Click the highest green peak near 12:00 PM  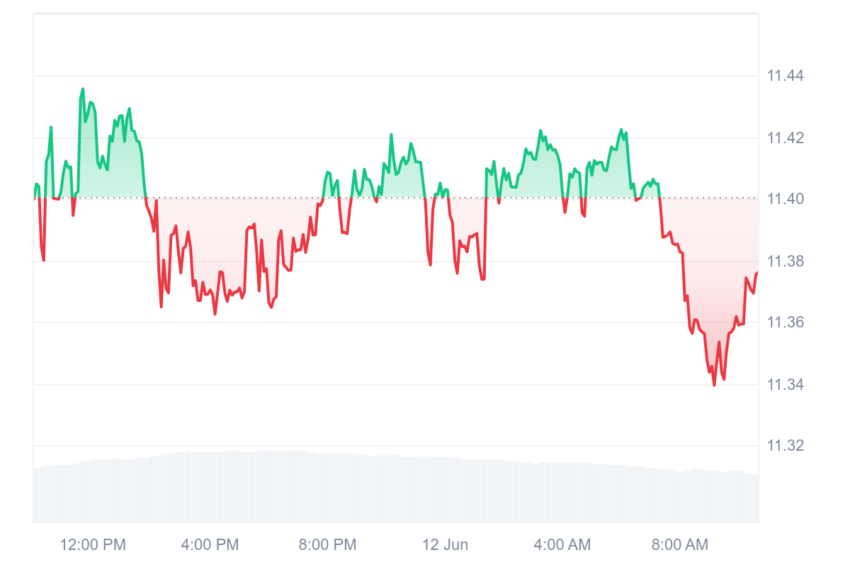[x=83, y=89]
